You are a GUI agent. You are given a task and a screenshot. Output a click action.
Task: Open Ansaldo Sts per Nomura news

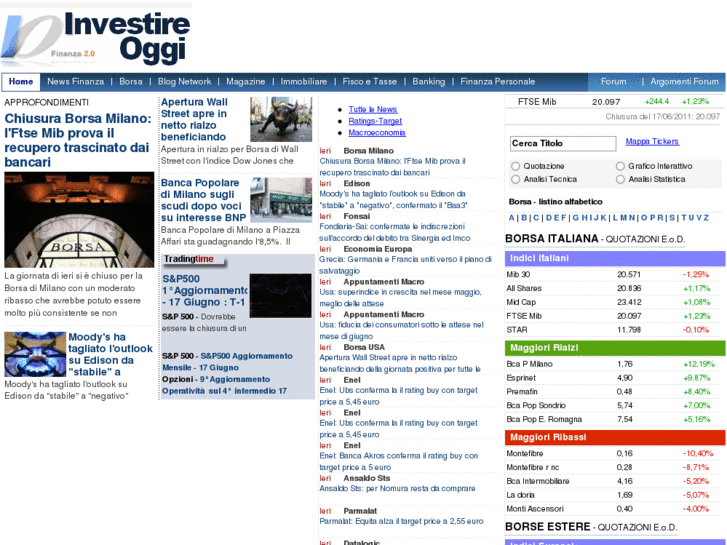(x=397, y=488)
